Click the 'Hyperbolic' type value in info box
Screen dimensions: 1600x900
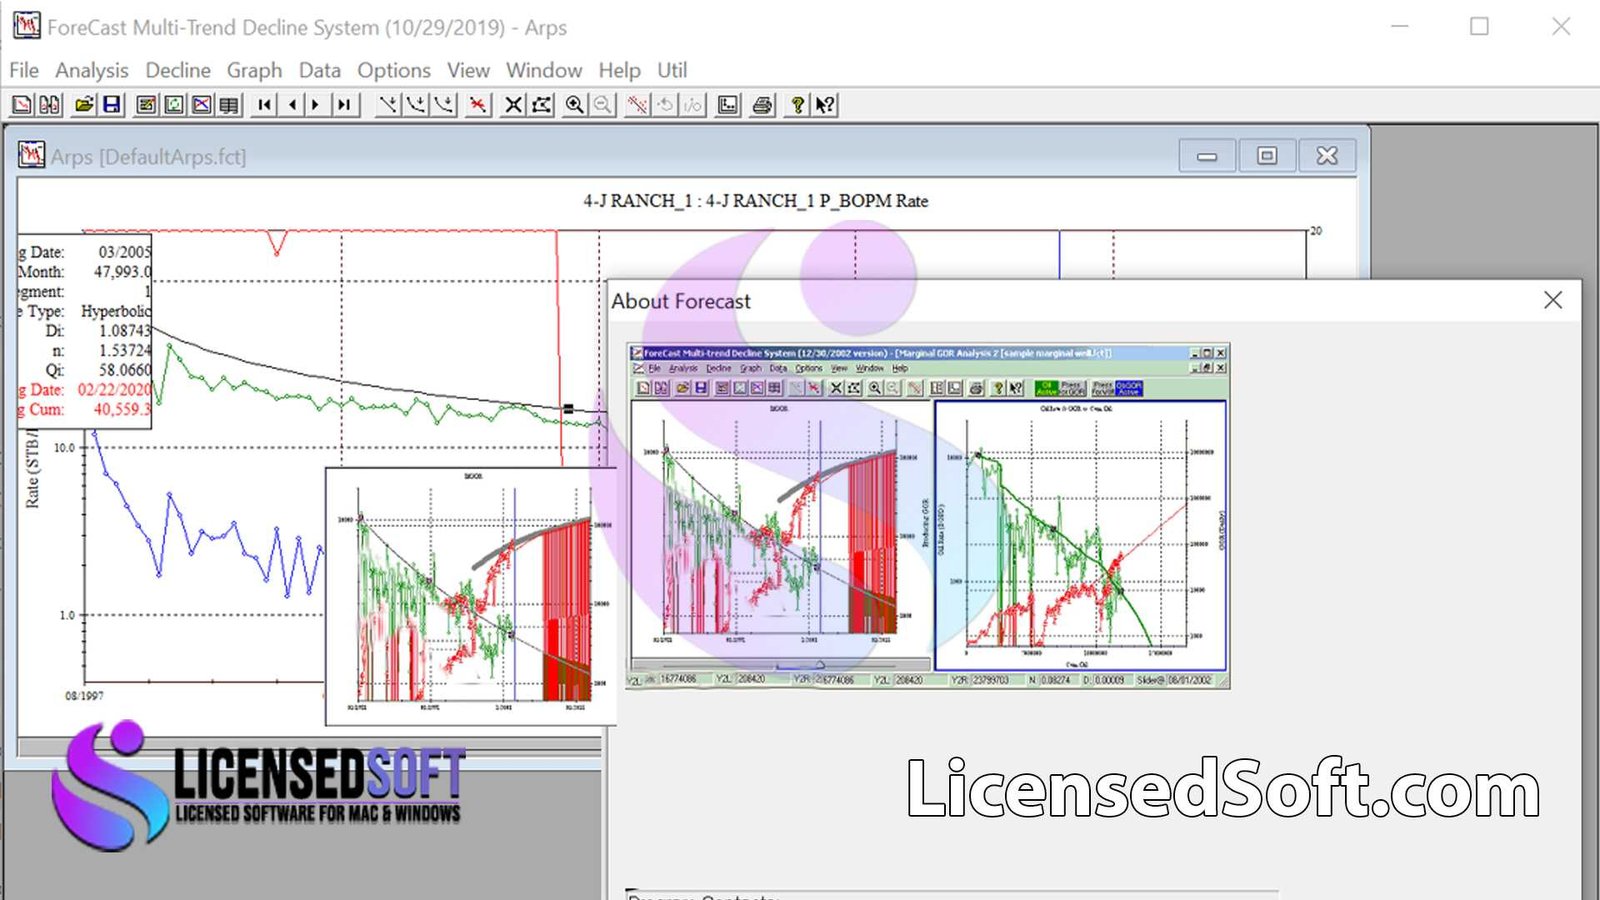(115, 311)
